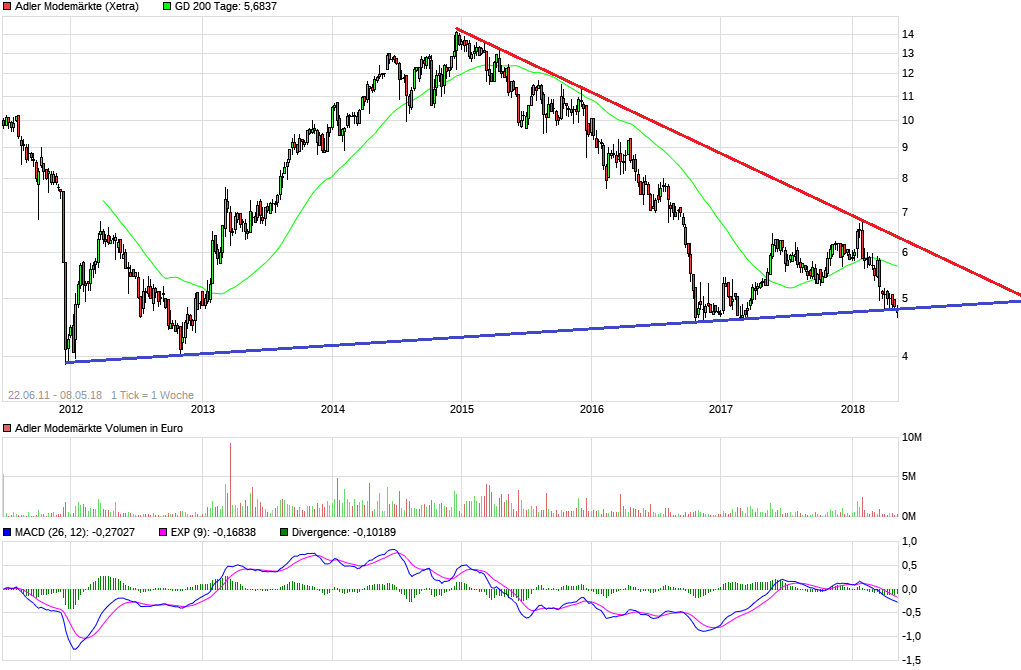The width and height of the screenshot is (1021, 670).
Task: Click the Volumen in Euro legend swatch
Action: tap(8, 428)
